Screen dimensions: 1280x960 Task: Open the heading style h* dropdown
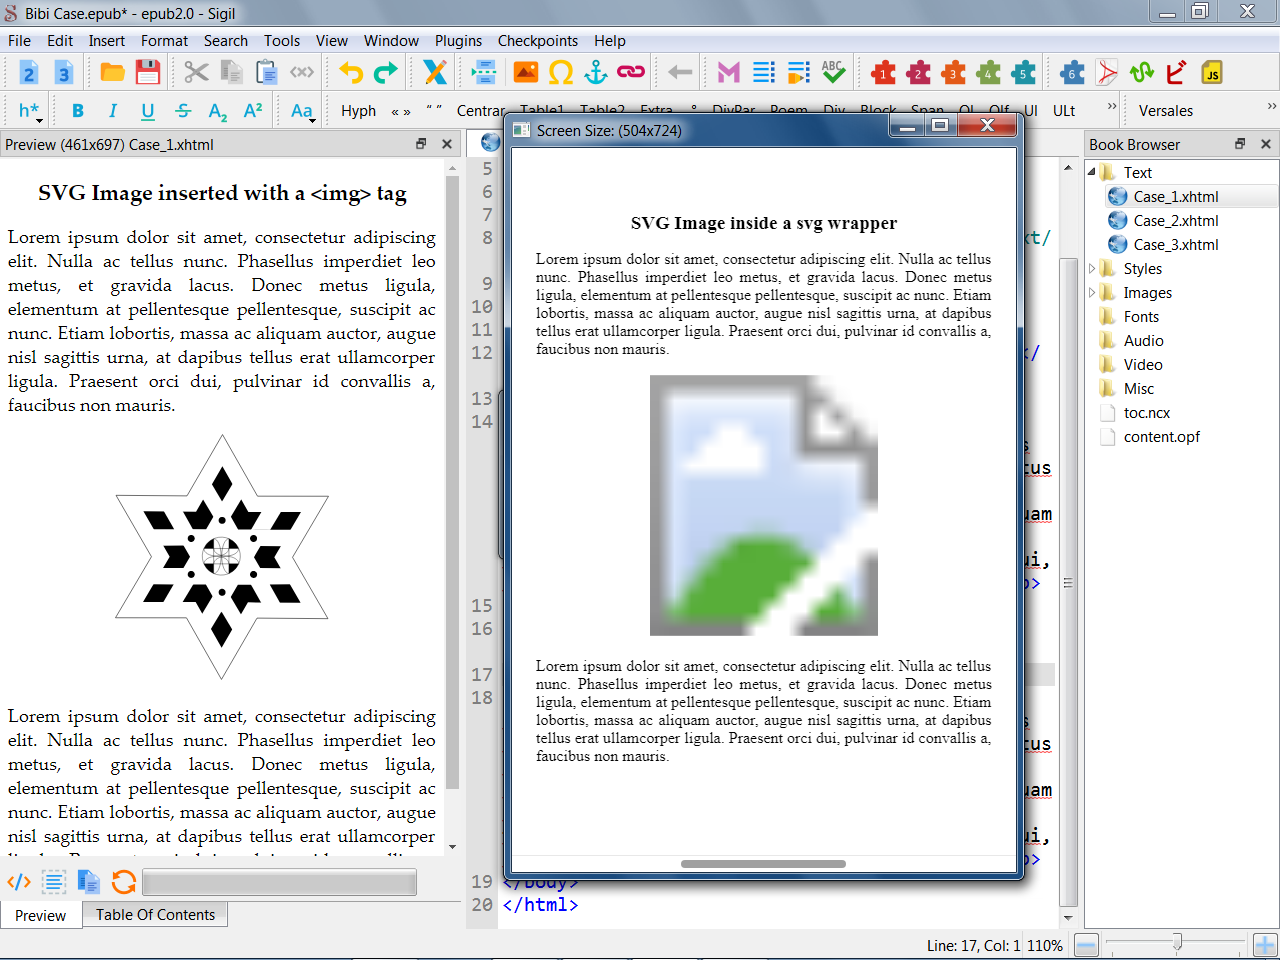[x=30, y=111]
